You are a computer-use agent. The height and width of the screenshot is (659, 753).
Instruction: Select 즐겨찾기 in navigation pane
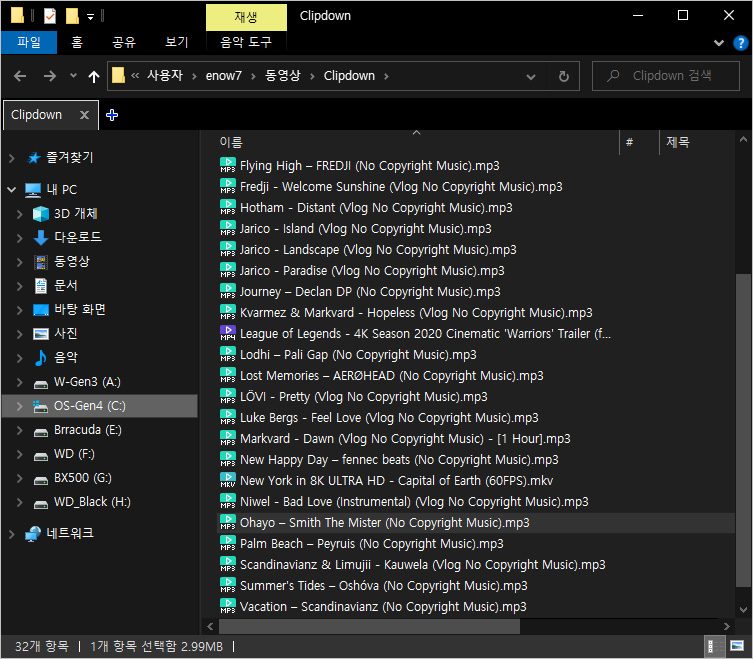tap(70, 158)
